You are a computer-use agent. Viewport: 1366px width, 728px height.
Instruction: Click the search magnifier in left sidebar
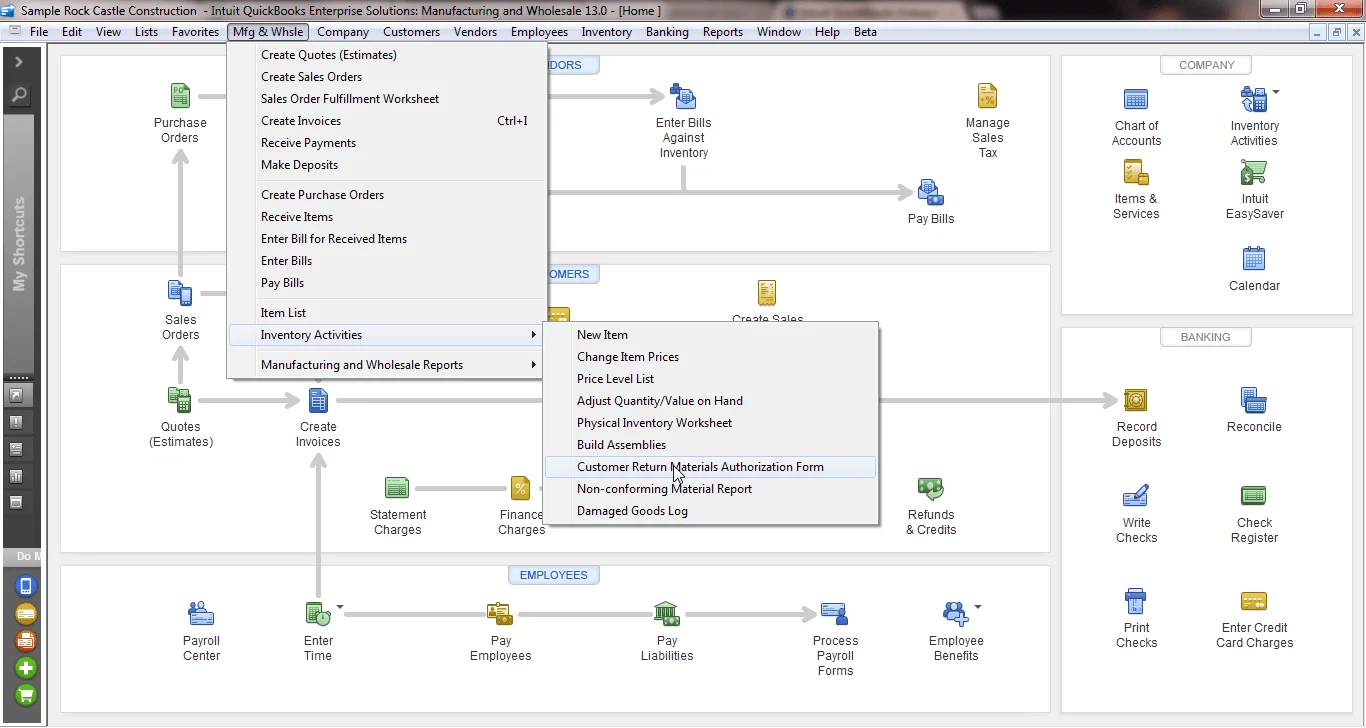(21, 95)
